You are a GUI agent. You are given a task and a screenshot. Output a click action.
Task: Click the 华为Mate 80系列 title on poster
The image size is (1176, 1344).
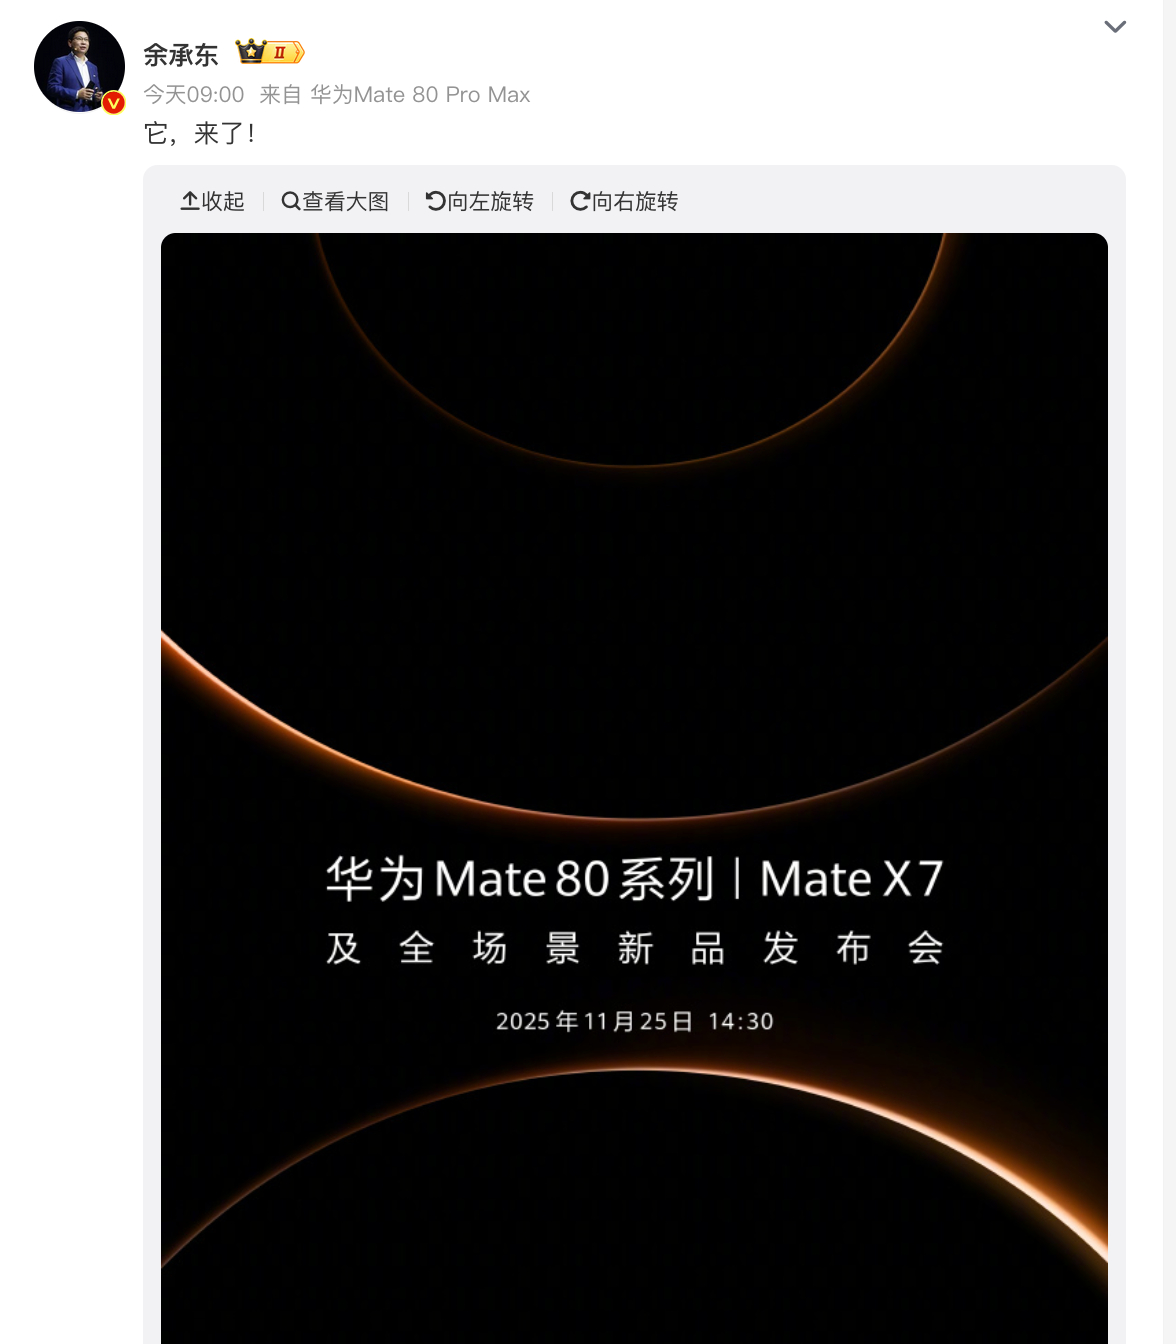point(520,879)
